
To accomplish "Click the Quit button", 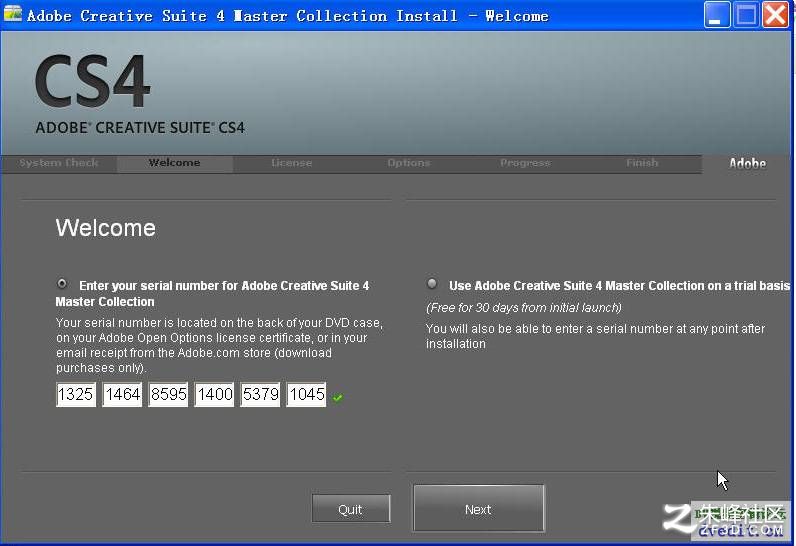I will point(351,509).
